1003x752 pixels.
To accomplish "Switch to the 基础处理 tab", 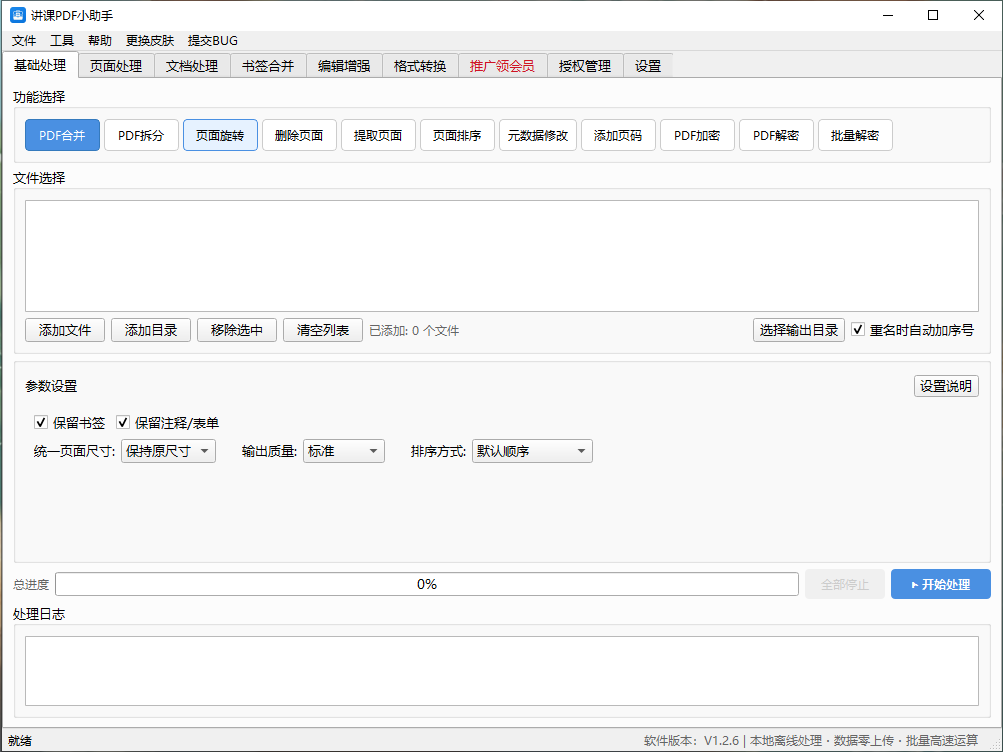I will click(40, 65).
